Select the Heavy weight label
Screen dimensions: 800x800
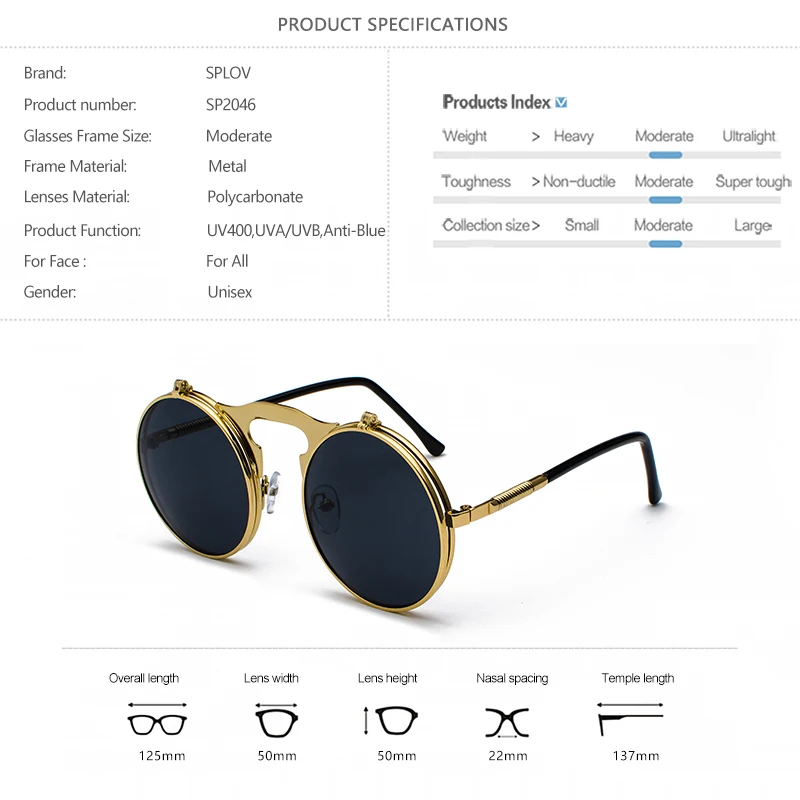pos(573,136)
